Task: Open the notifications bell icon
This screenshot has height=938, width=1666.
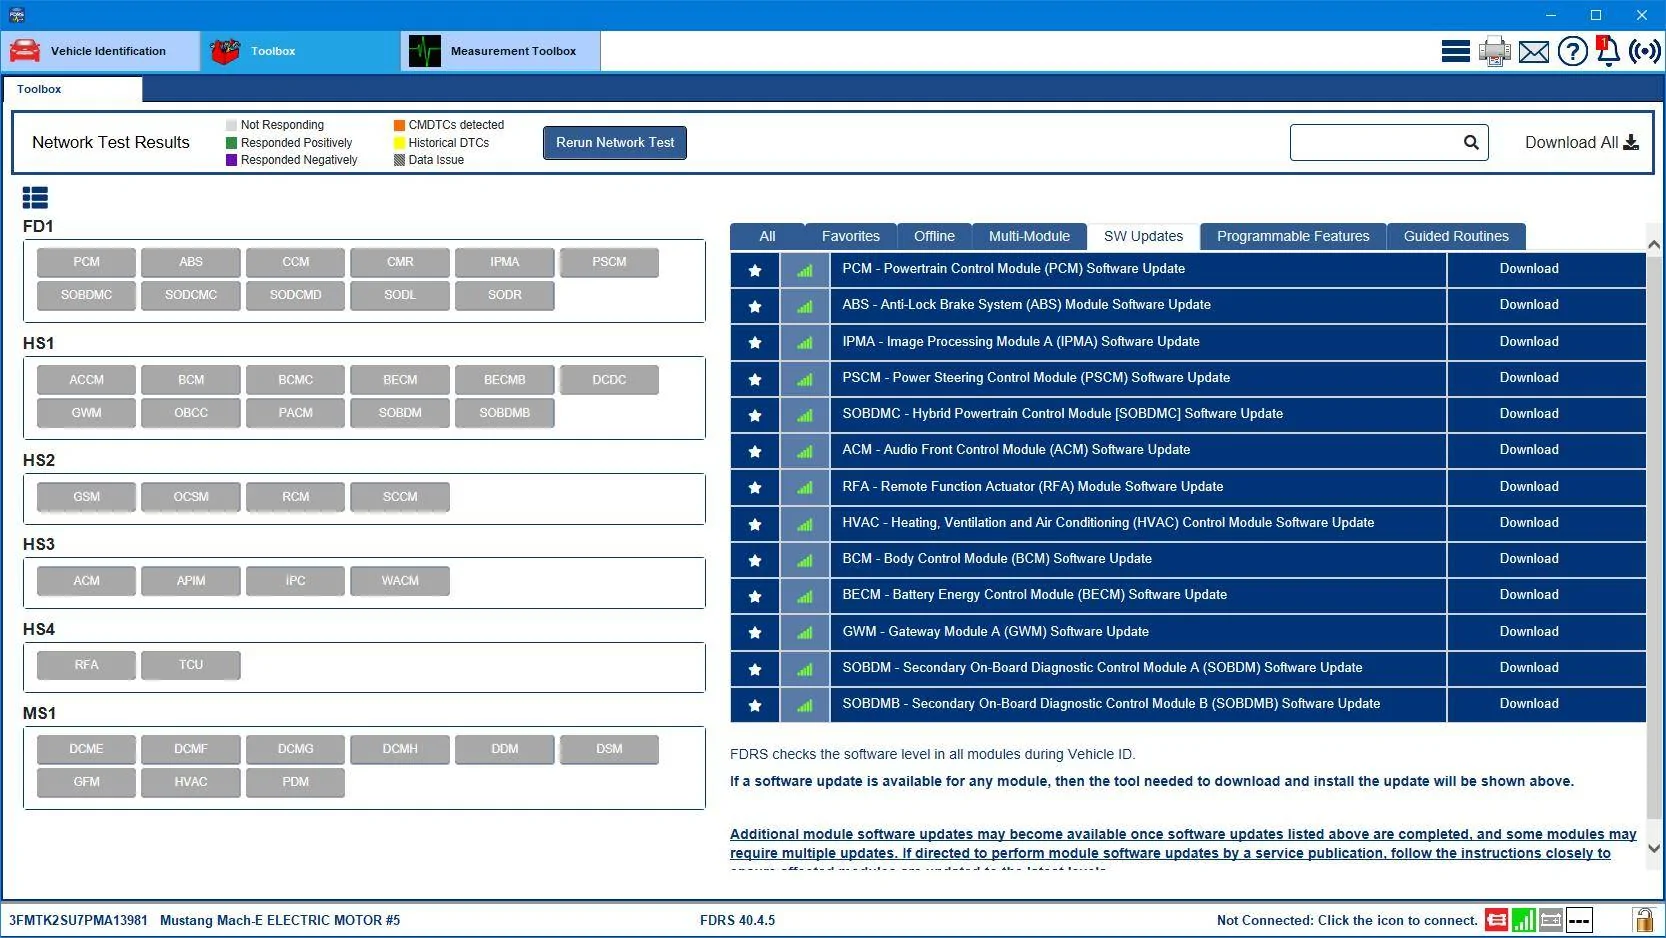Action: click(x=1608, y=51)
